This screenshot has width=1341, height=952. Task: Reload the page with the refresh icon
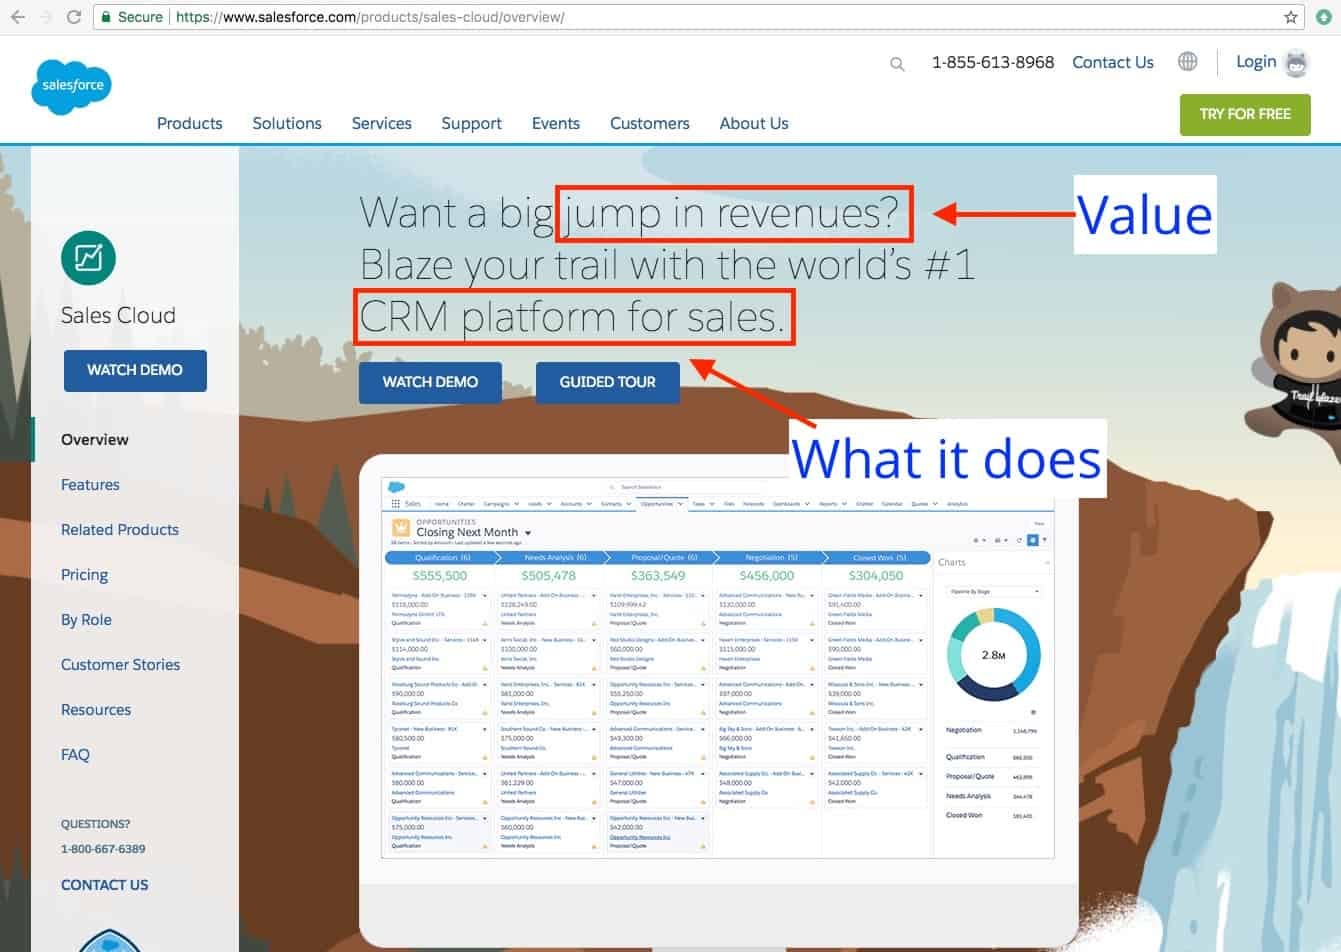point(75,16)
